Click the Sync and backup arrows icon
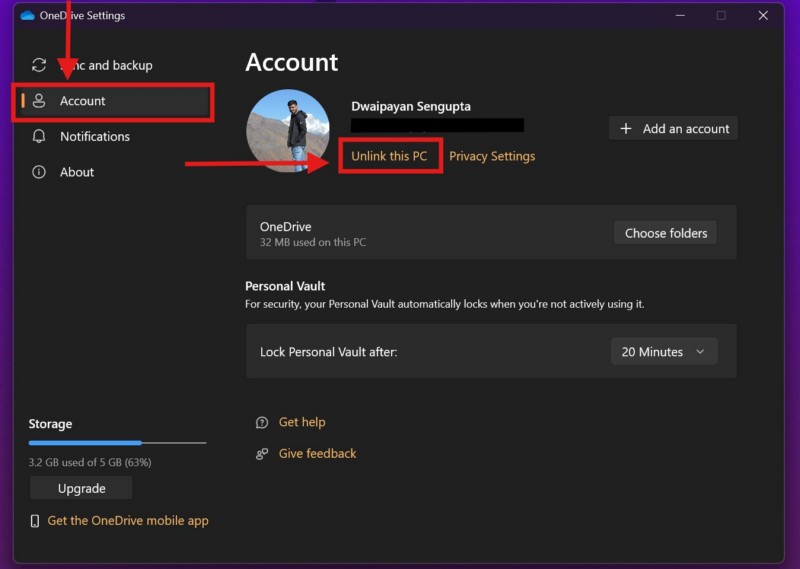 pyautogui.click(x=39, y=65)
